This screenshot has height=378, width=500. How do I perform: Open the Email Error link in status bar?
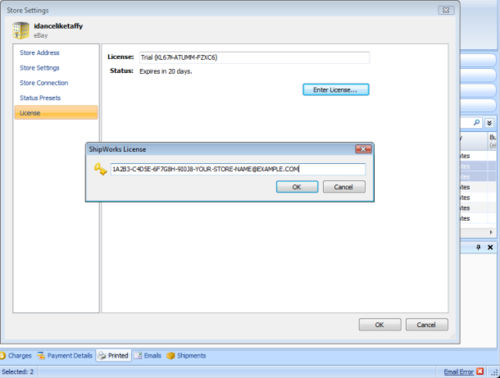coord(459,372)
